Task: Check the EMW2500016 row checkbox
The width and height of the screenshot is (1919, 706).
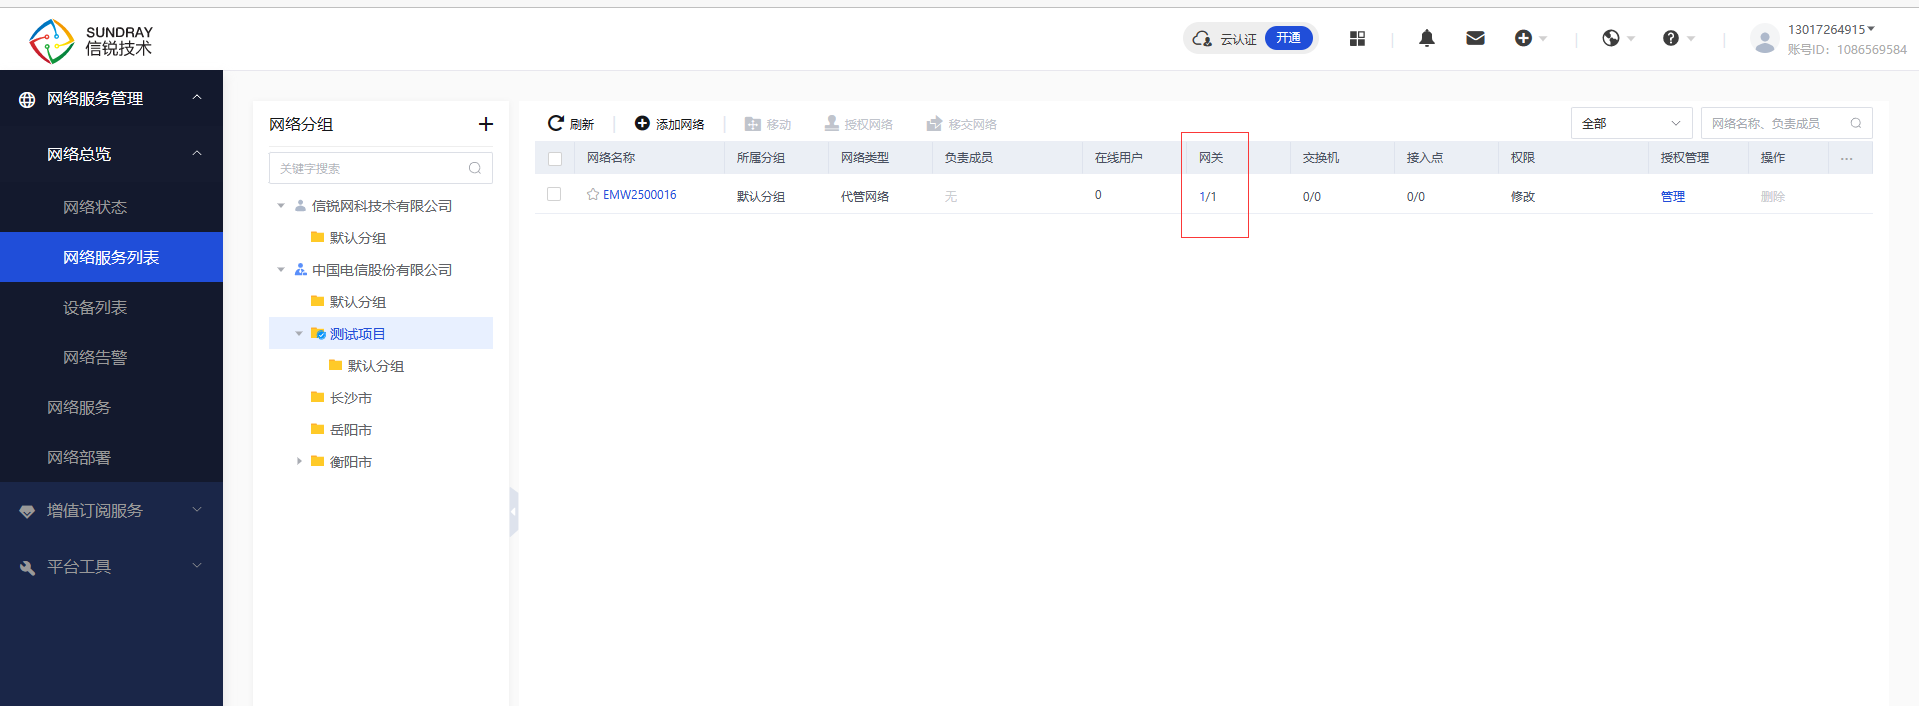Action: pyautogui.click(x=554, y=195)
